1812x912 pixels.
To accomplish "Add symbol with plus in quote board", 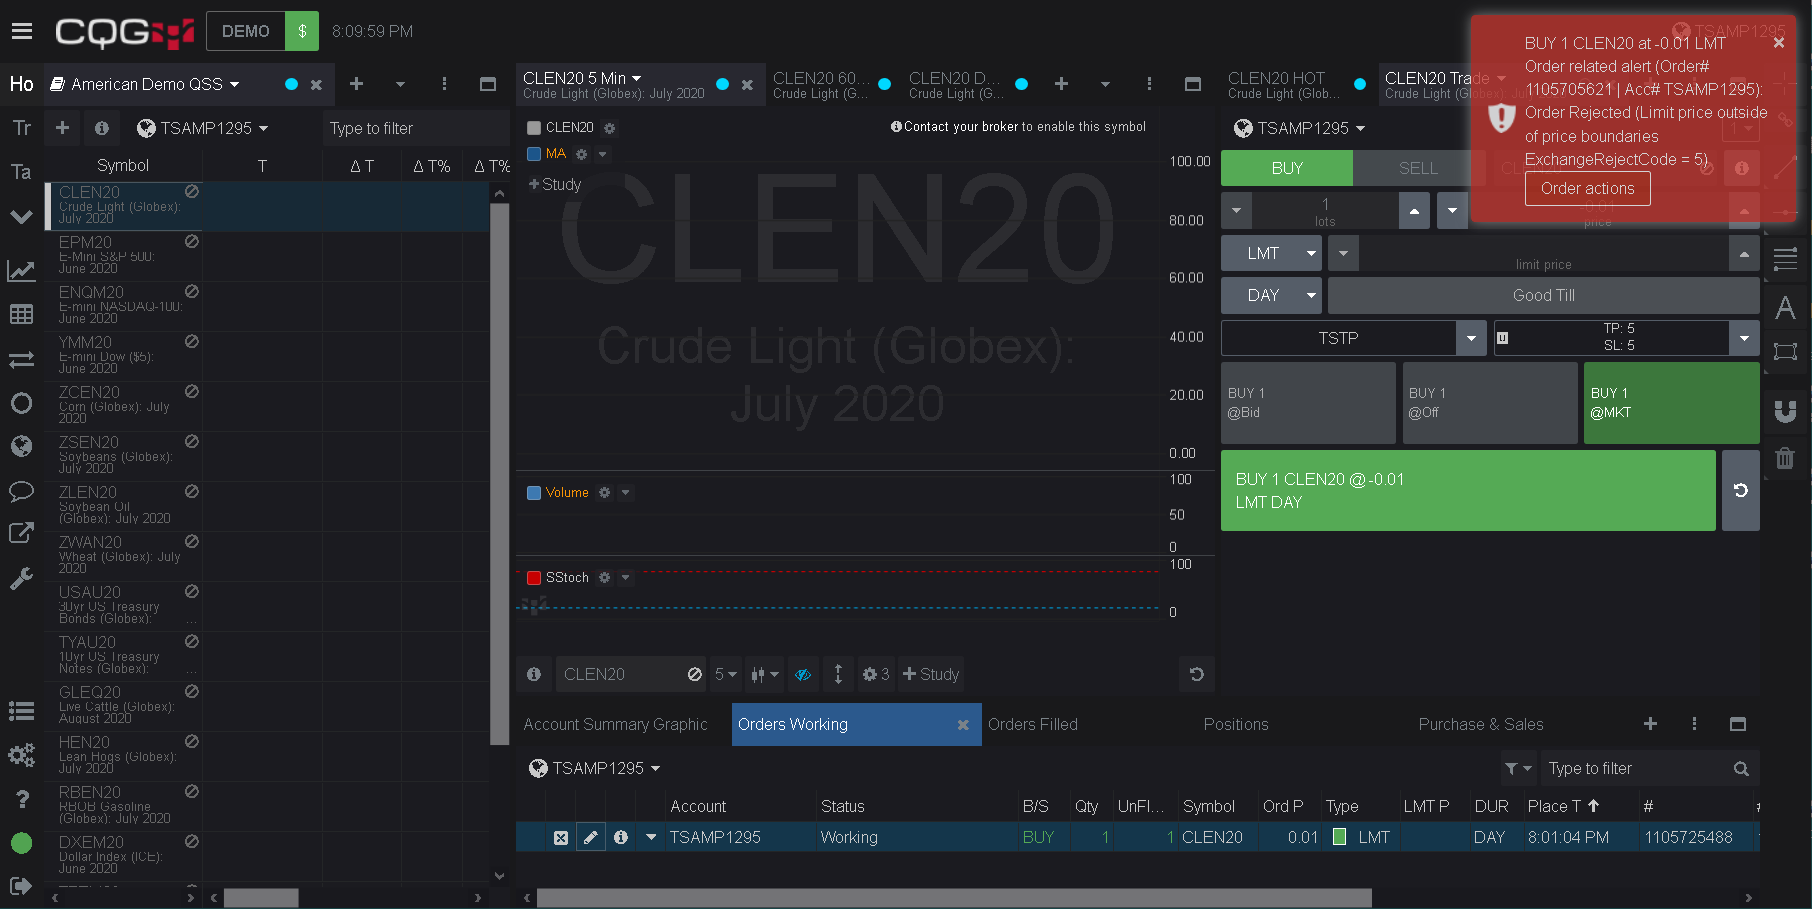I will click(x=62, y=128).
